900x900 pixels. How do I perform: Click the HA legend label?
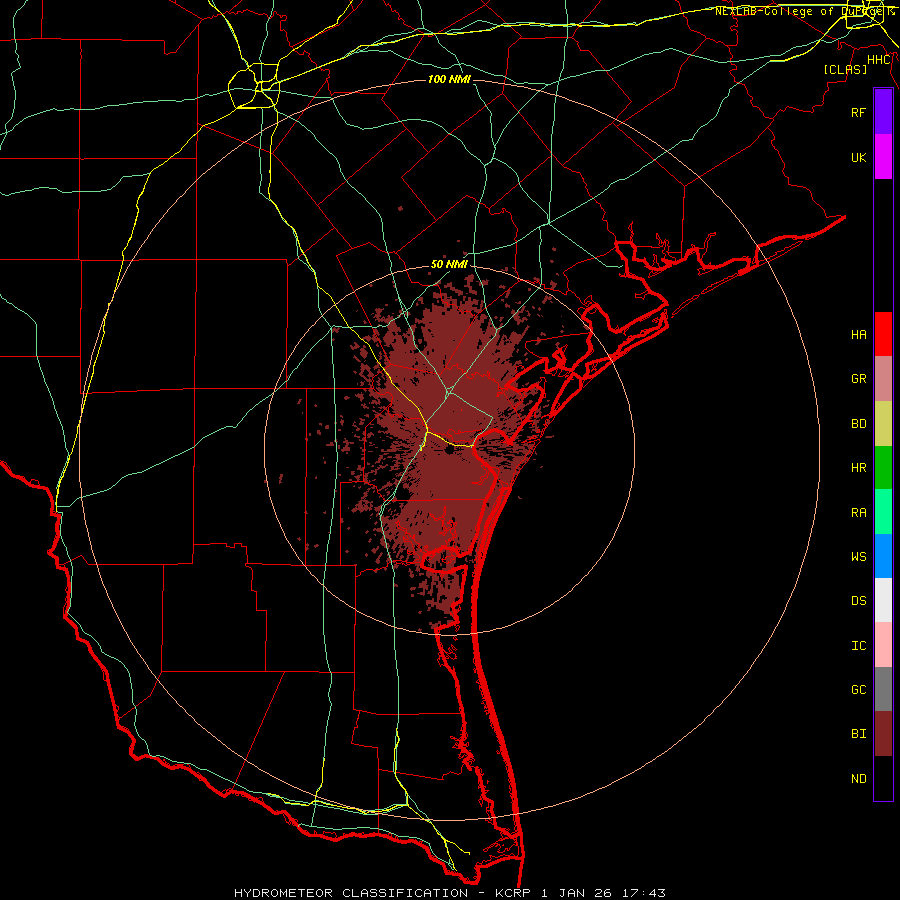coord(858,334)
